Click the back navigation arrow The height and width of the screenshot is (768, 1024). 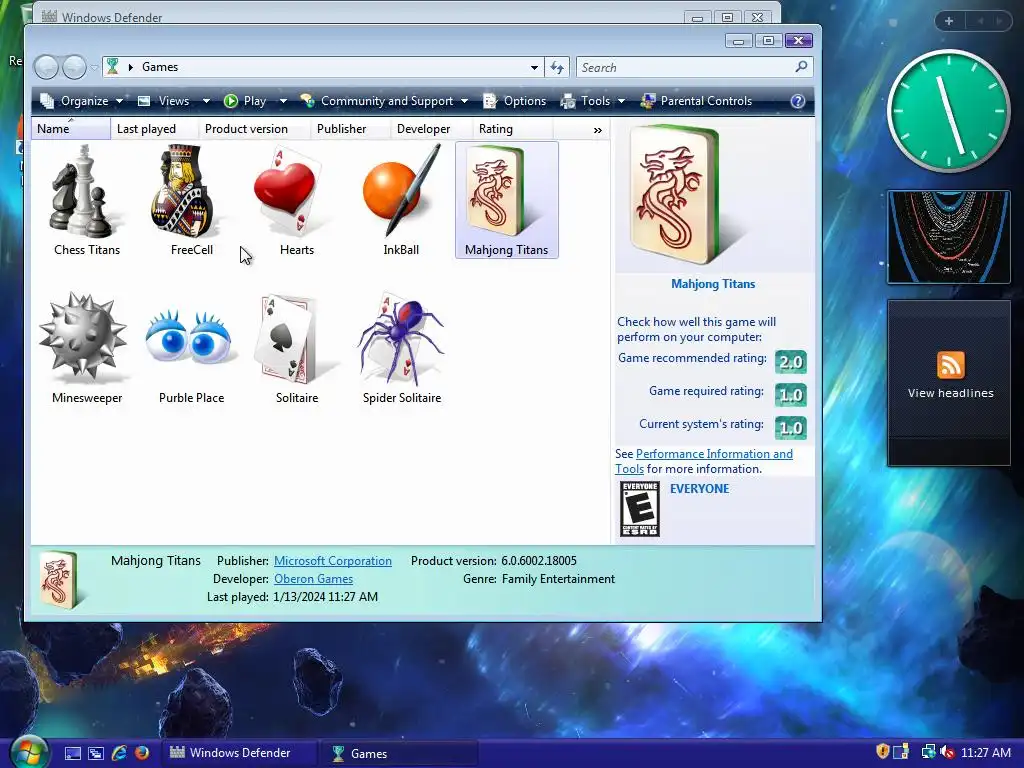click(47, 67)
